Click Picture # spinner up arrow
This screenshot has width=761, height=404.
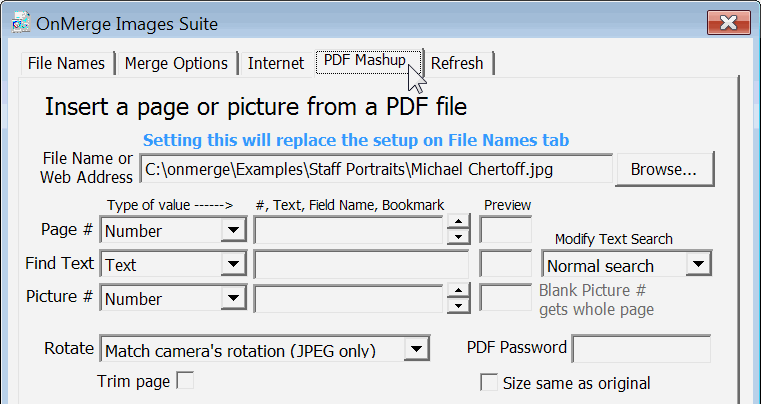point(458,291)
